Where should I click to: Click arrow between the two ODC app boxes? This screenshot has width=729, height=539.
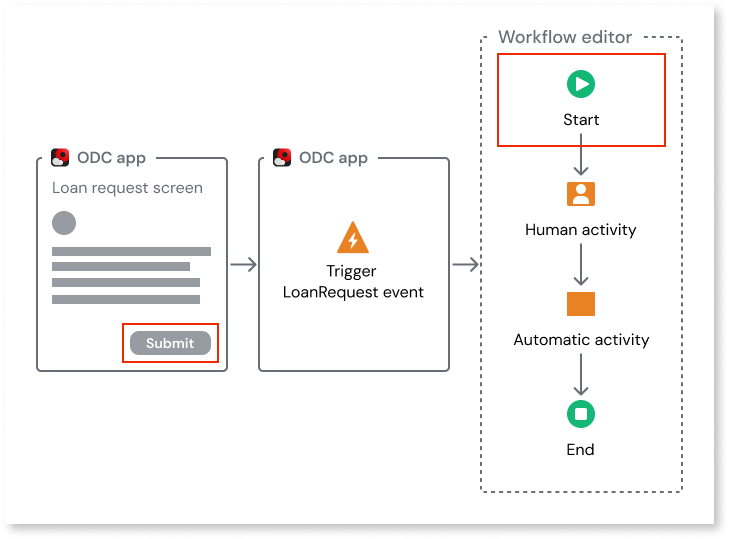(x=243, y=264)
